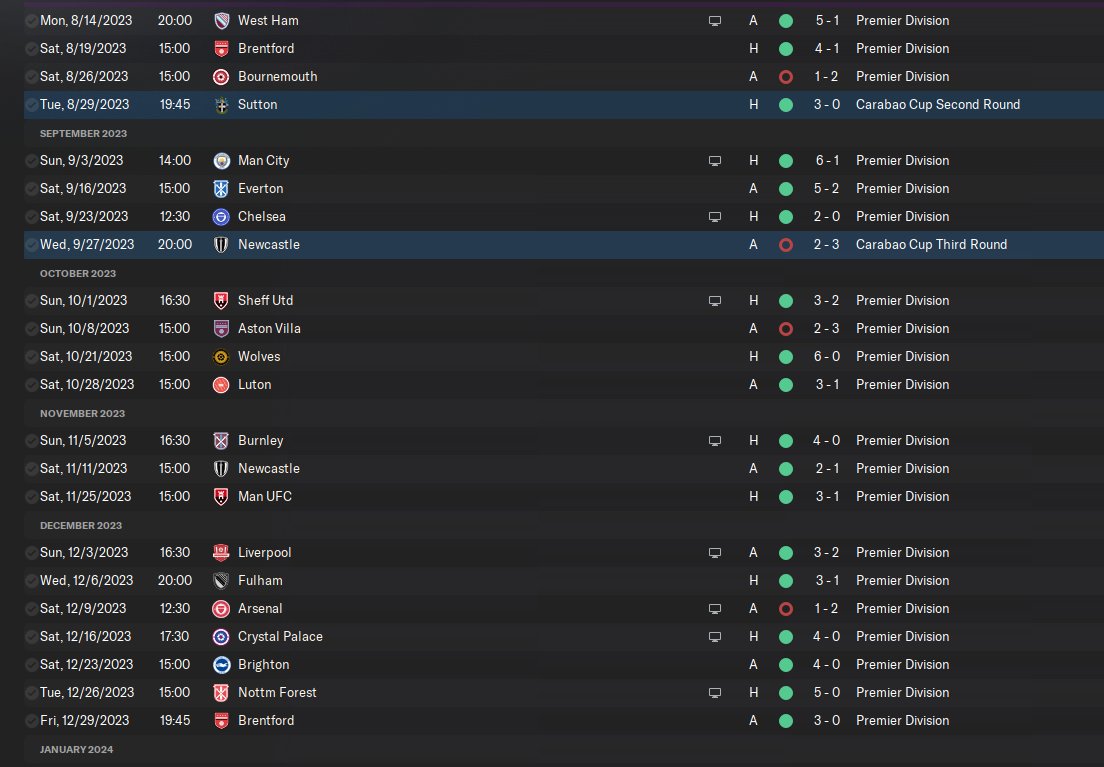This screenshot has height=767, width=1104.
Task: Expand the January 2024 month header
Action: (x=78, y=749)
